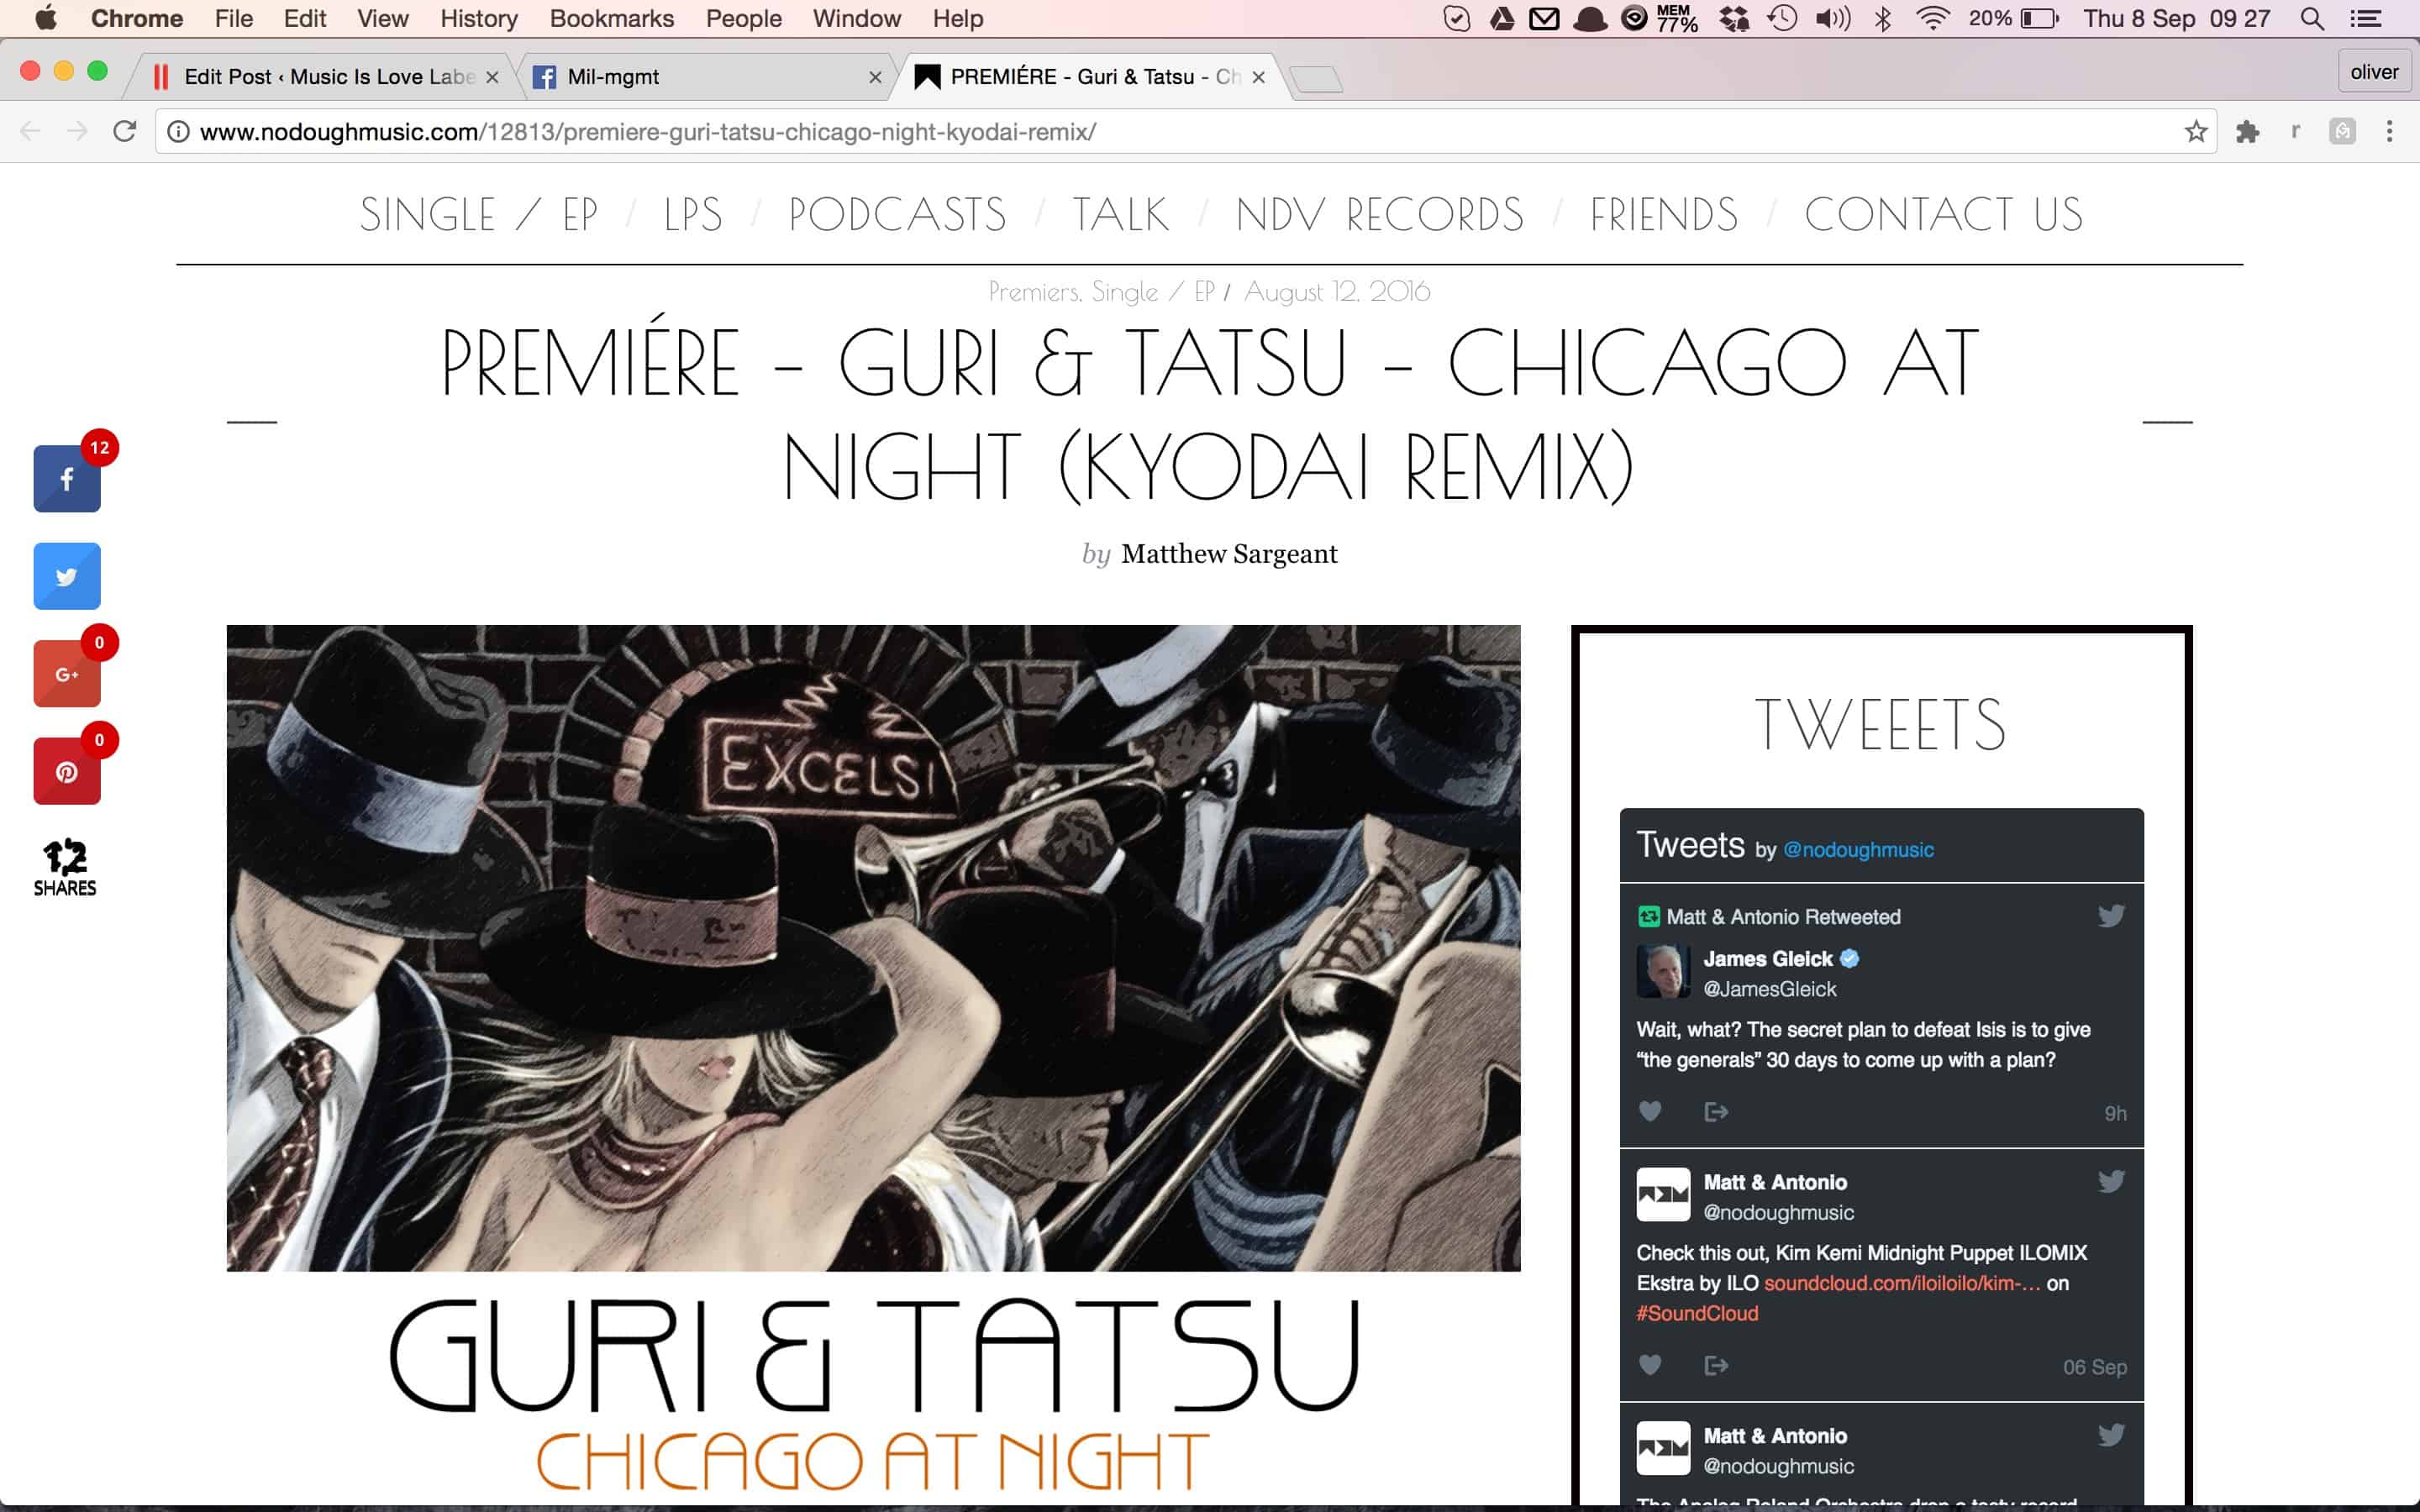The image size is (2420, 1512).
Task: Open 06 Sep tweet timestamp
Action: click(2094, 1367)
